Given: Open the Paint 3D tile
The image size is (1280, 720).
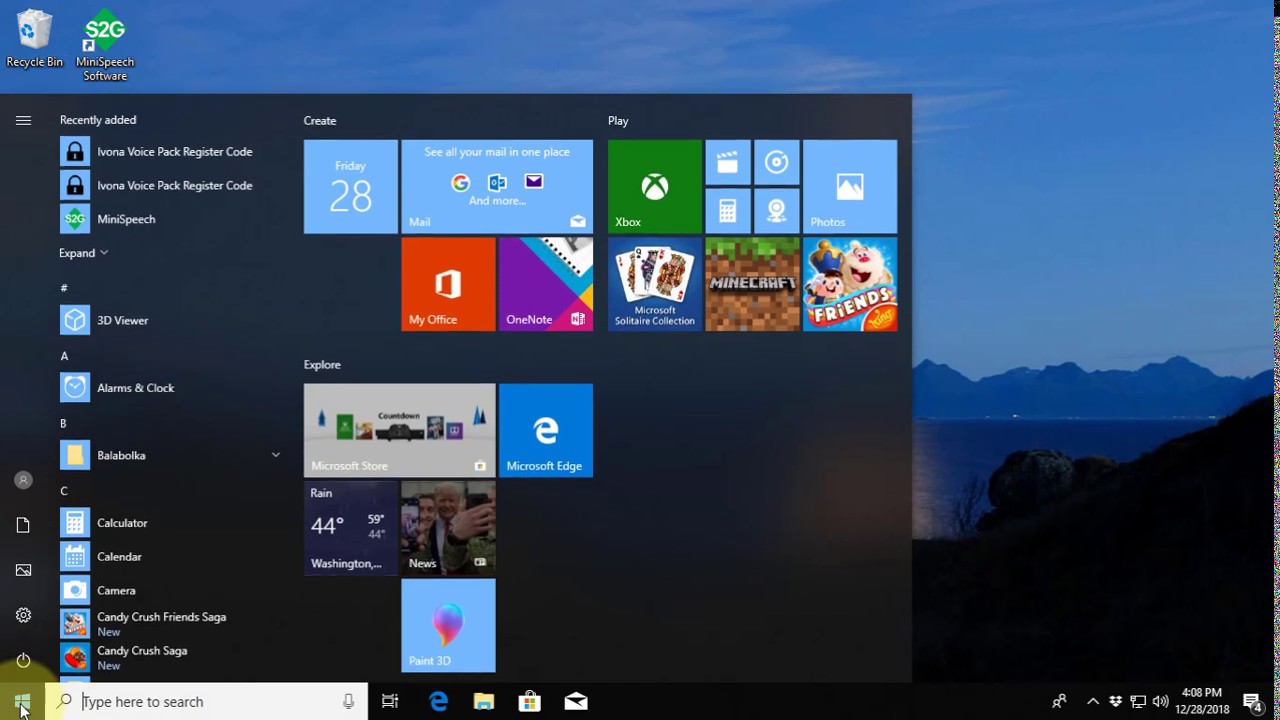Looking at the screenshot, I should click(x=448, y=625).
